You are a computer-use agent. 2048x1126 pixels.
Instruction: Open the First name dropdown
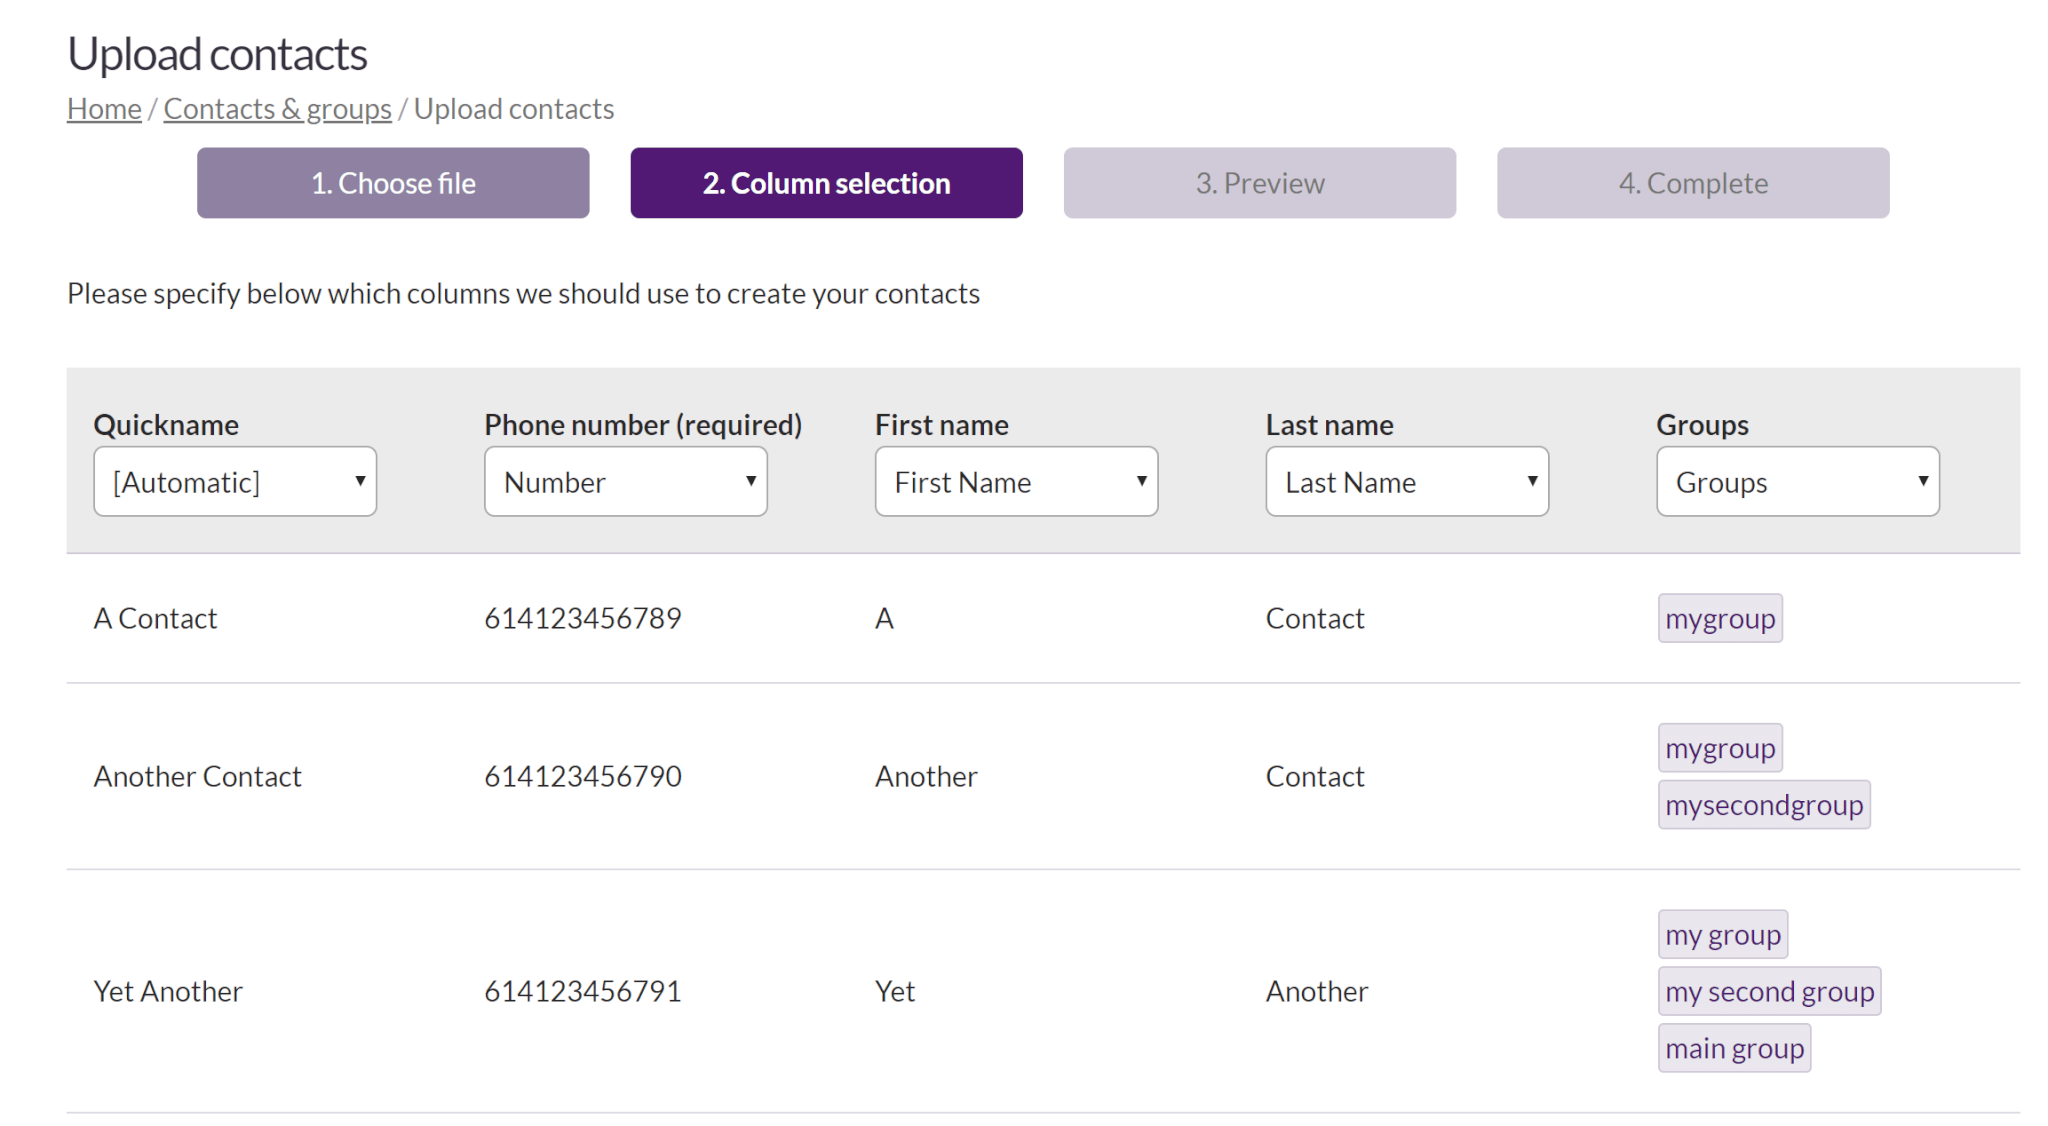tap(1015, 481)
